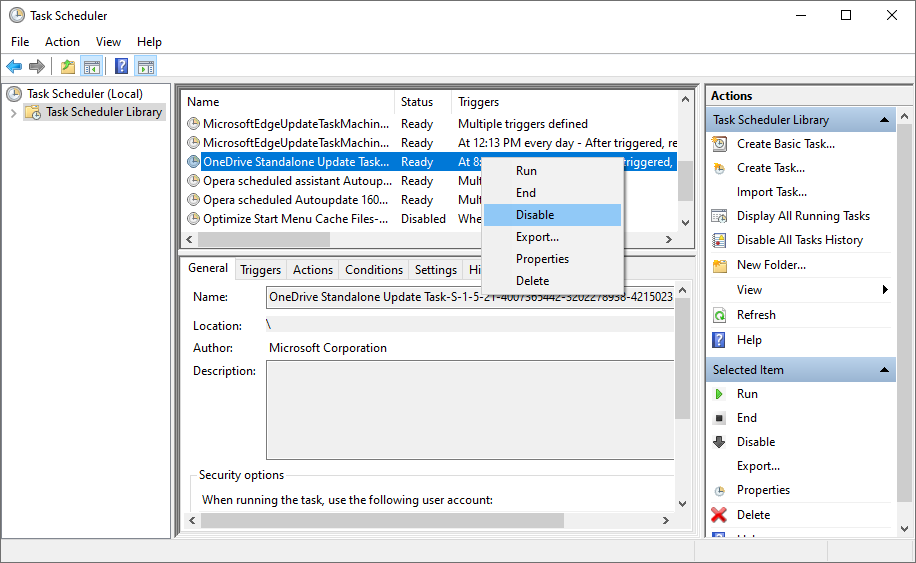The height and width of the screenshot is (563, 916).
Task: Click Import Task... in Actions pane
Action: [x=772, y=192]
